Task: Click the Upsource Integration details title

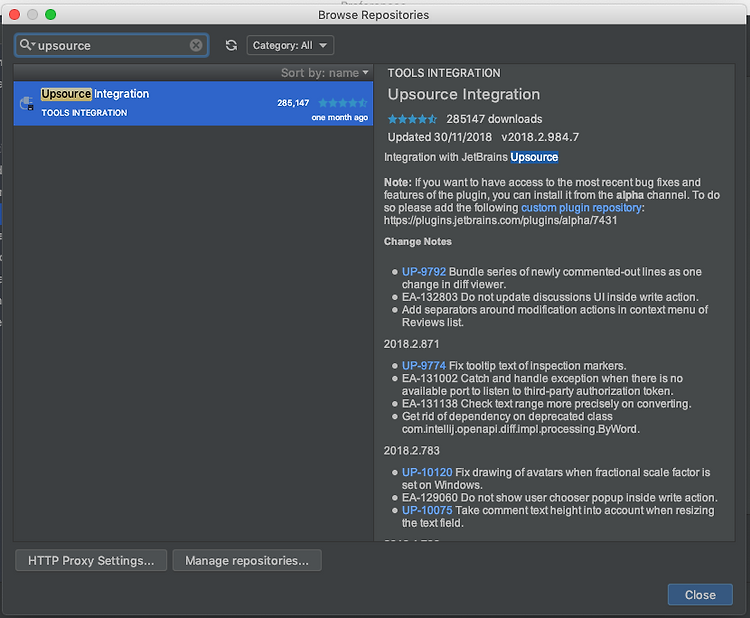Action: coord(463,94)
